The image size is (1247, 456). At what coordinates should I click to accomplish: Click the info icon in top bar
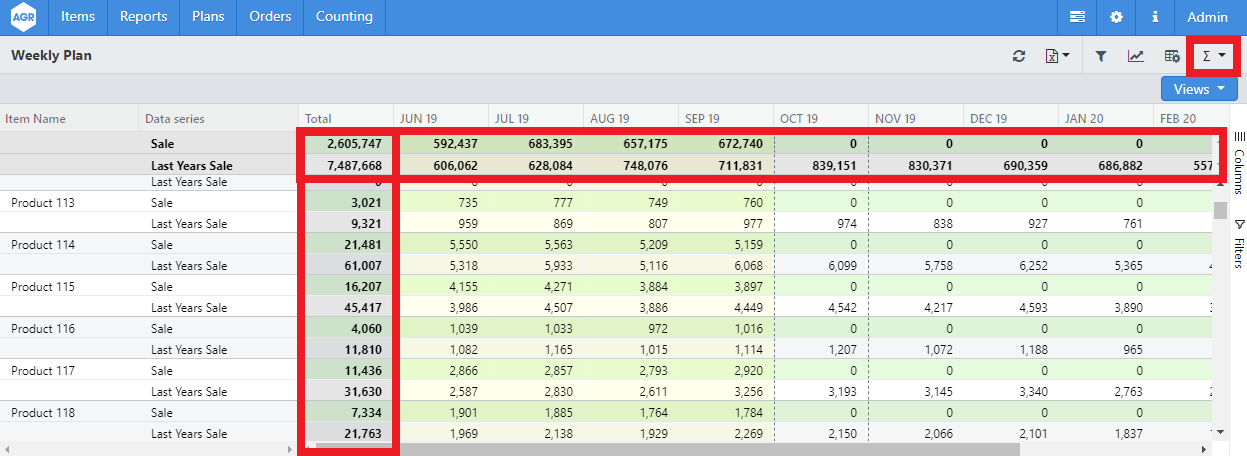point(1155,17)
